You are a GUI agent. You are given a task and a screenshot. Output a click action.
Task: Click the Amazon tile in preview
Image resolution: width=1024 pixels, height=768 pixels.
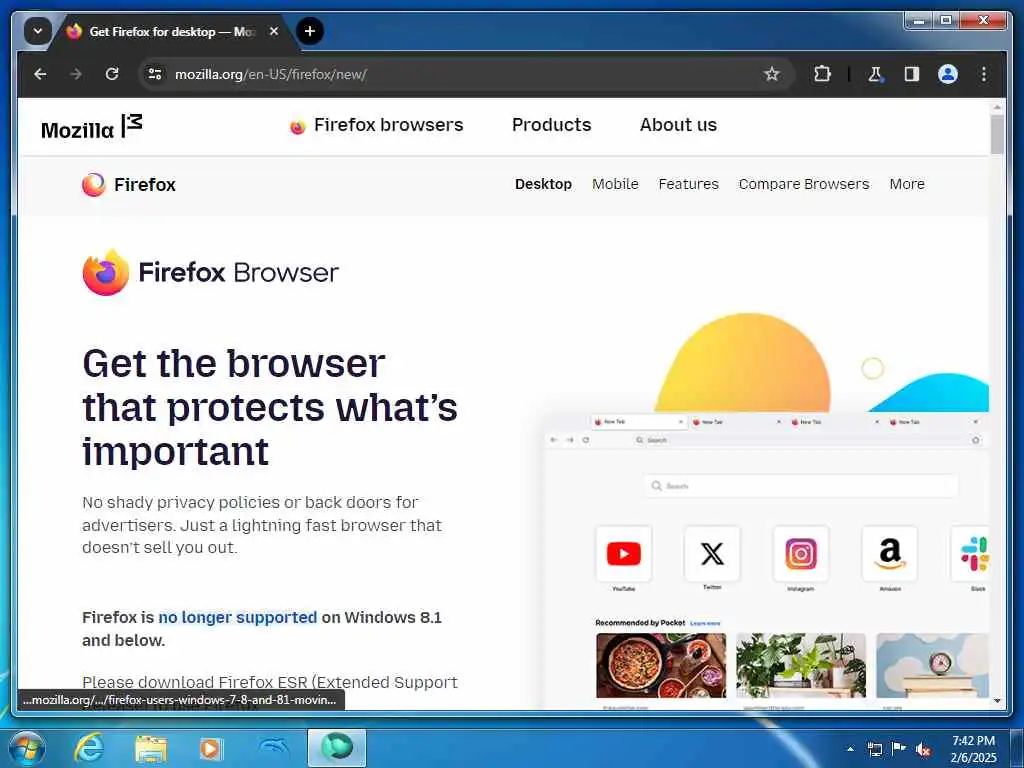tap(889, 554)
